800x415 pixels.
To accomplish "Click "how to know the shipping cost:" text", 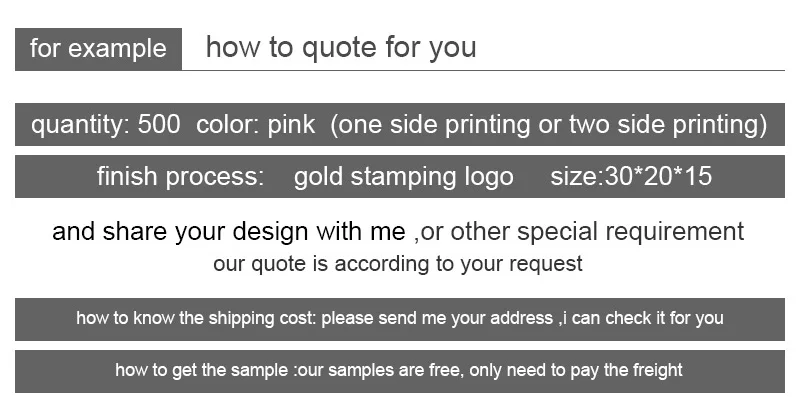I will pos(195,318).
